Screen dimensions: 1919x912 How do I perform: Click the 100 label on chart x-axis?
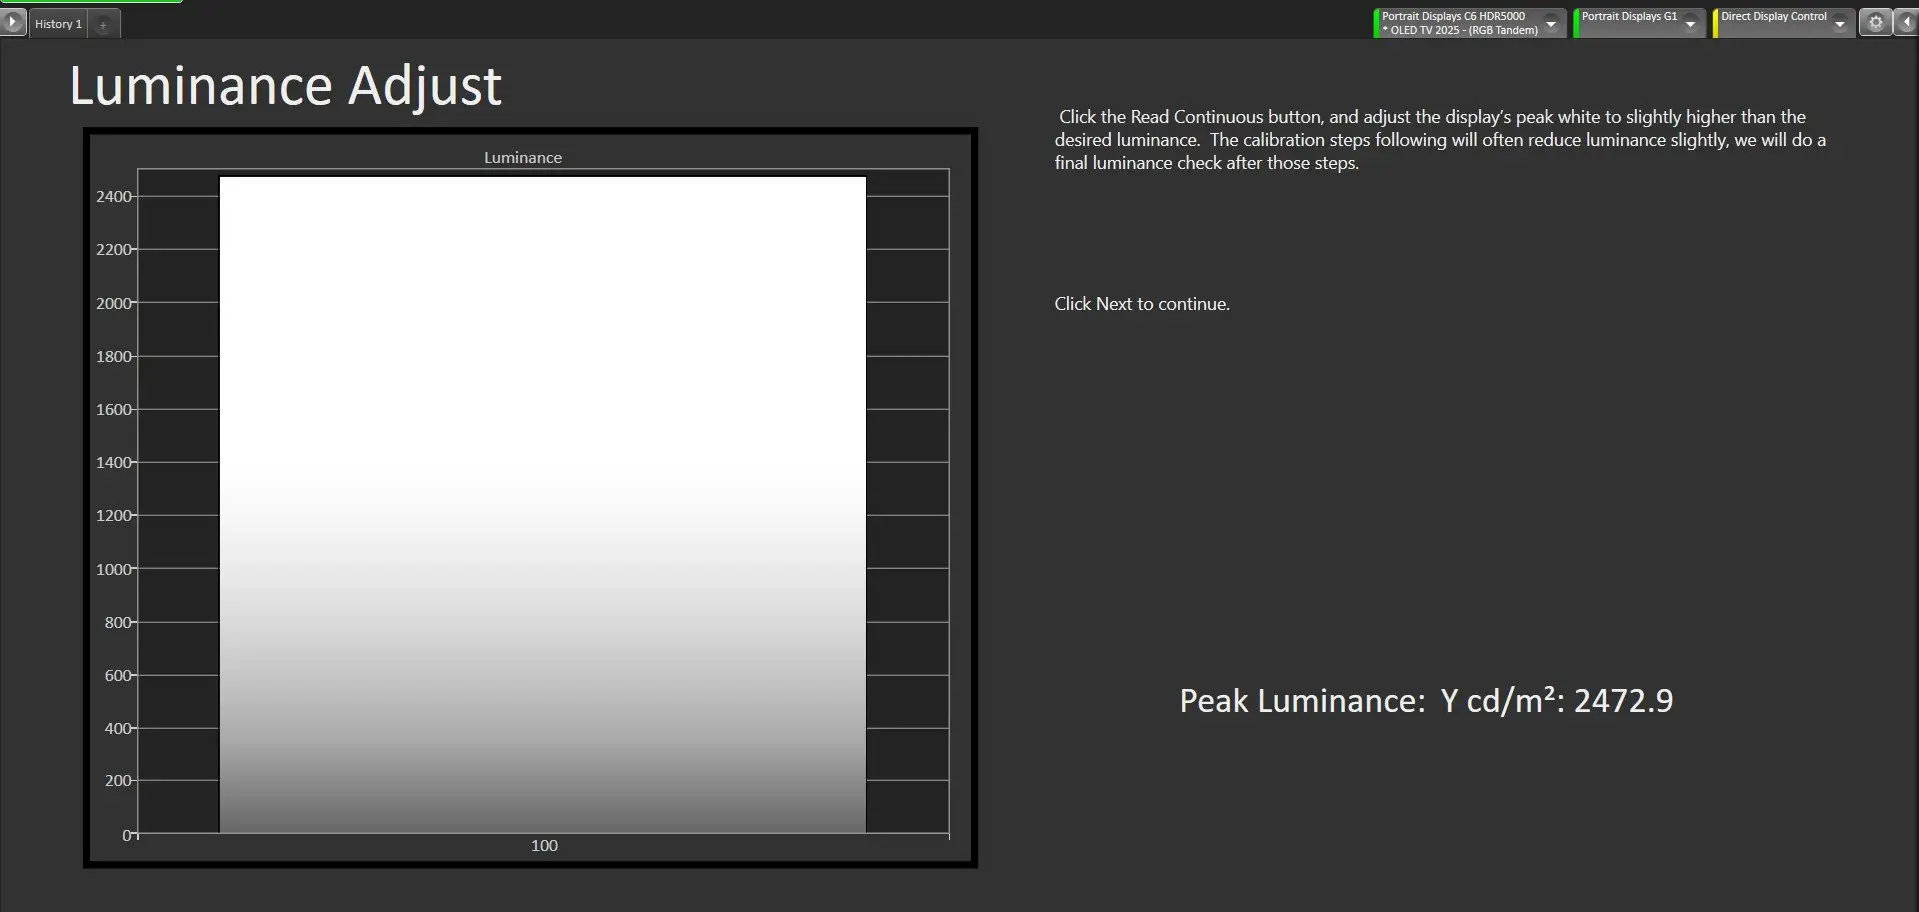tap(544, 846)
